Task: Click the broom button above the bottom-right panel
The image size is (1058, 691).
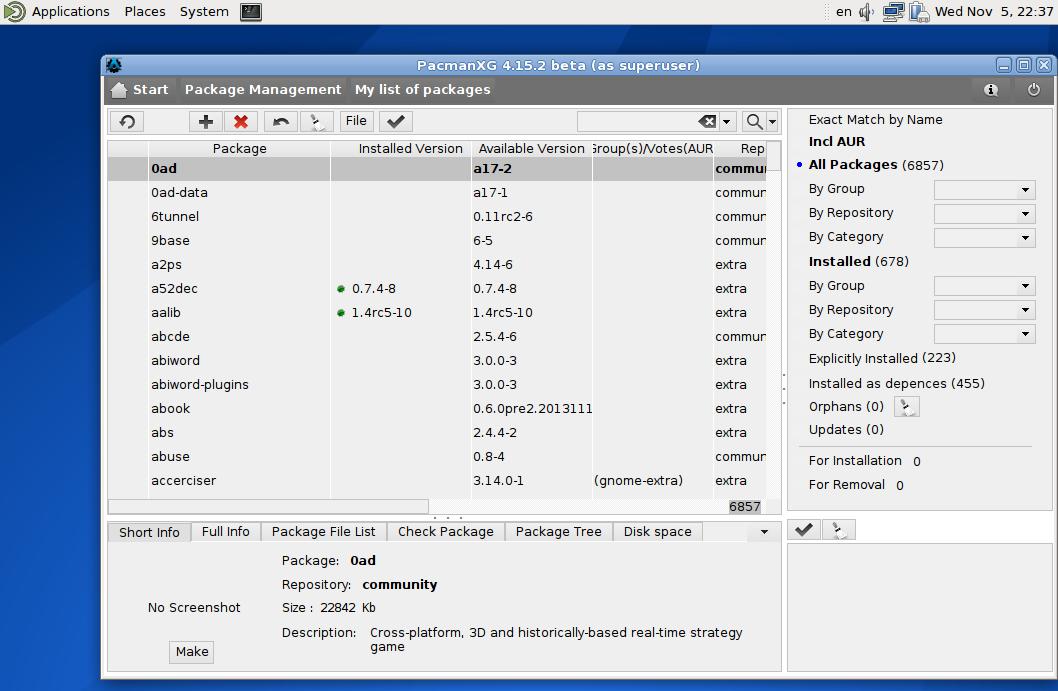Action: pos(839,530)
